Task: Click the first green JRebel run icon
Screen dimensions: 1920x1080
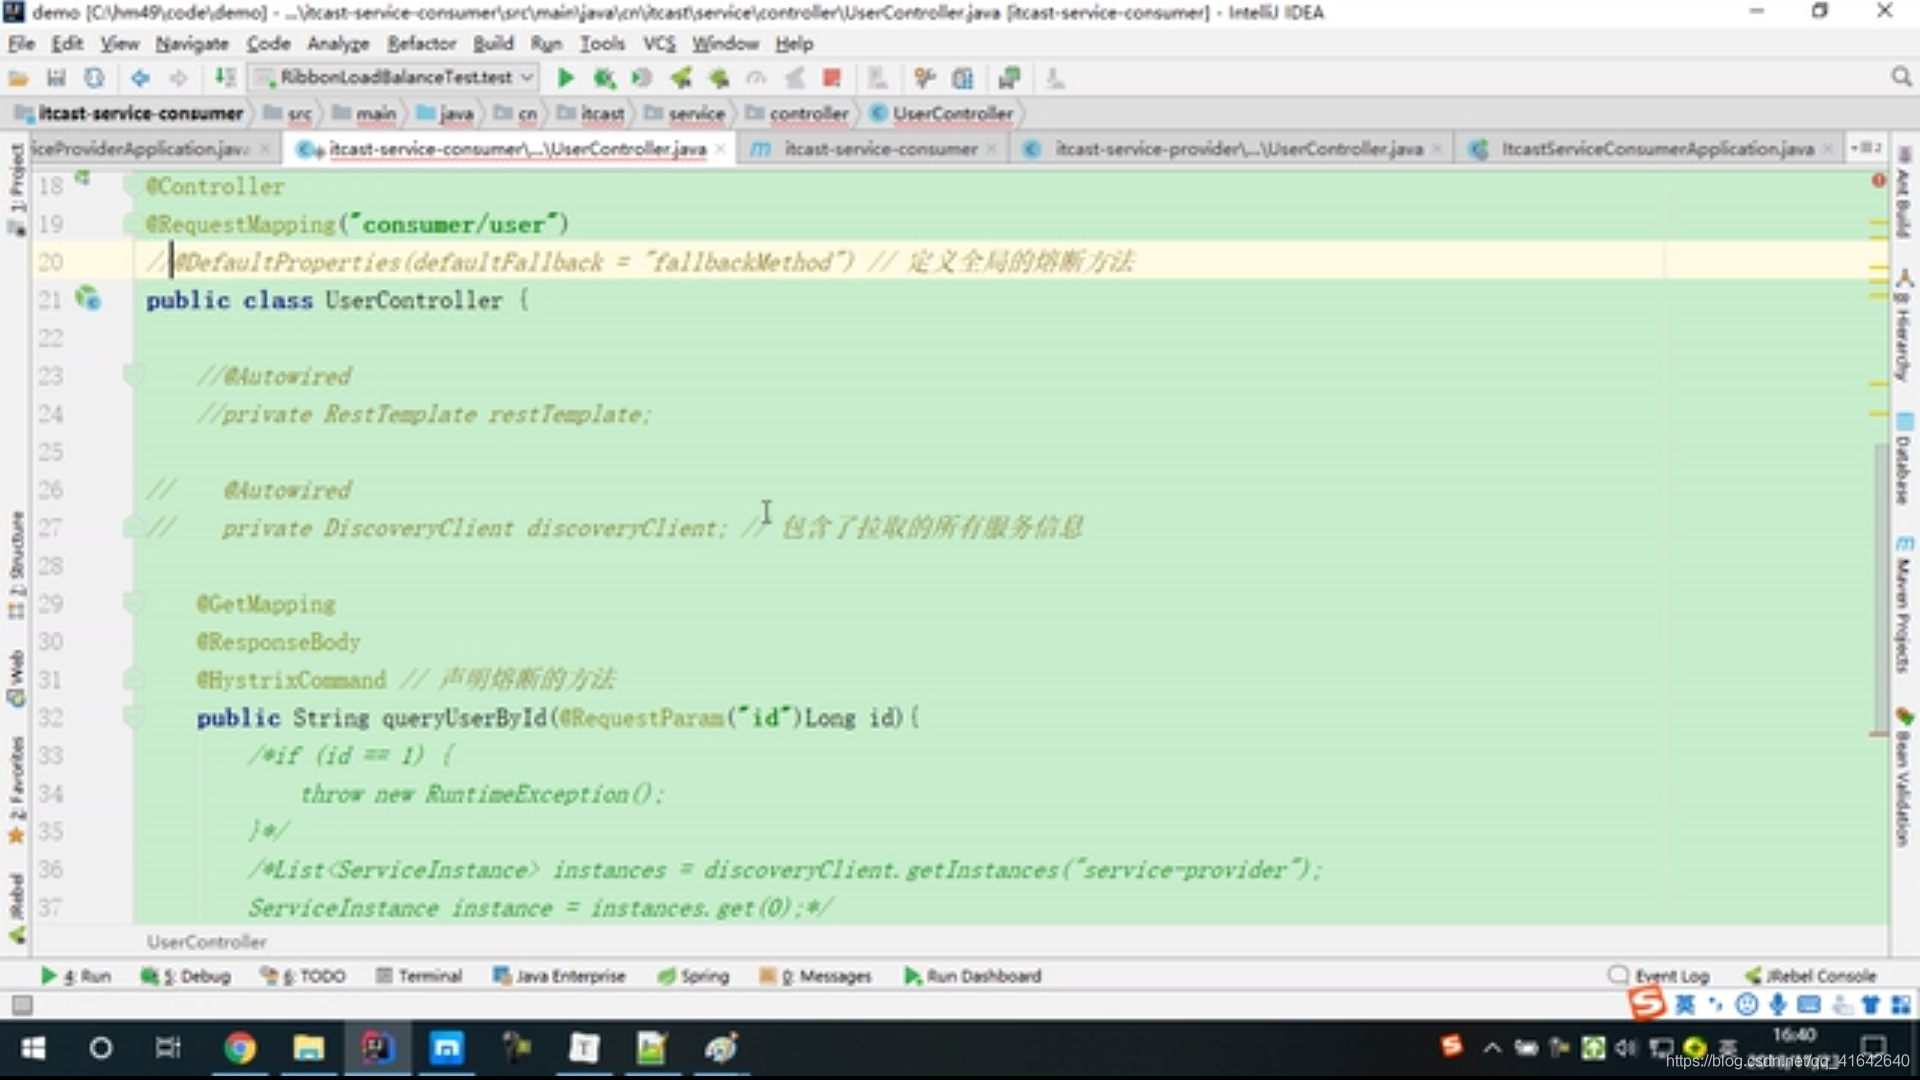Action: [681, 78]
